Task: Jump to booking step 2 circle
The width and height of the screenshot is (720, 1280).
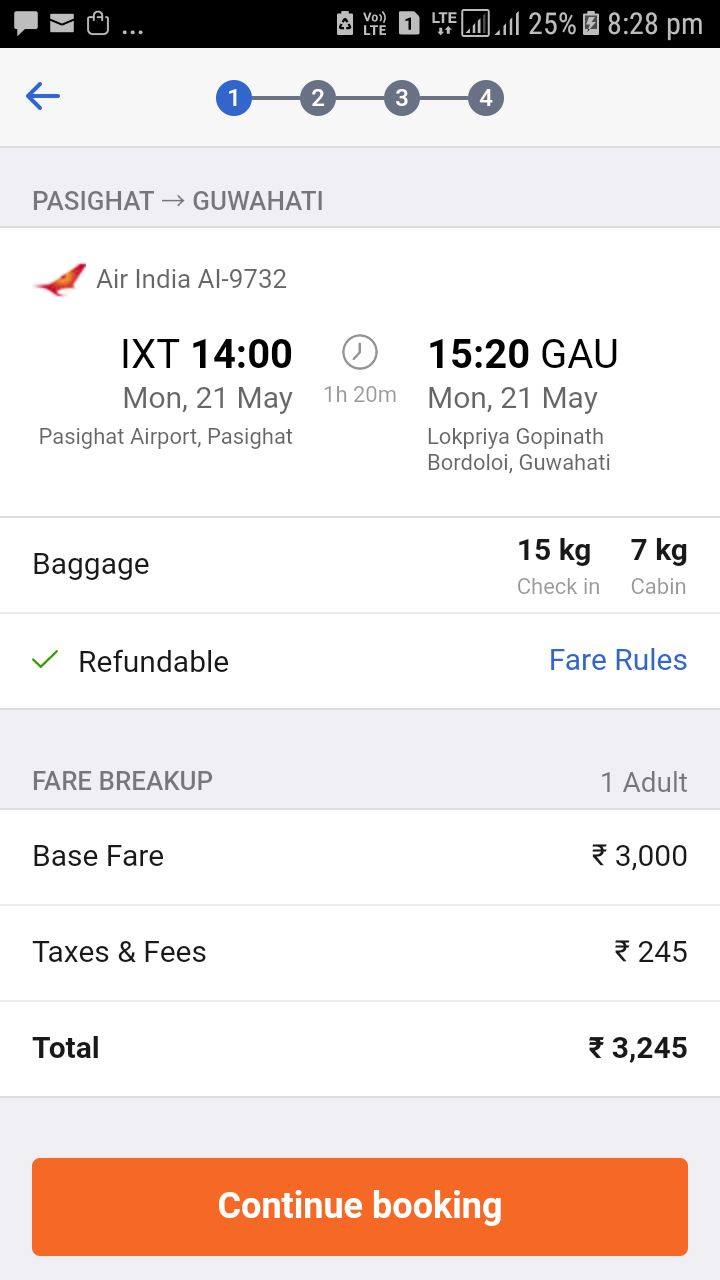Action: (x=317, y=98)
